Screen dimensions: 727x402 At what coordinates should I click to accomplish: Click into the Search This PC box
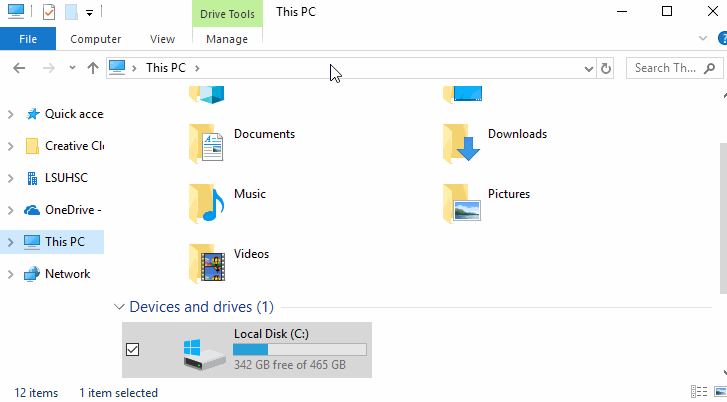tap(665, 68)
